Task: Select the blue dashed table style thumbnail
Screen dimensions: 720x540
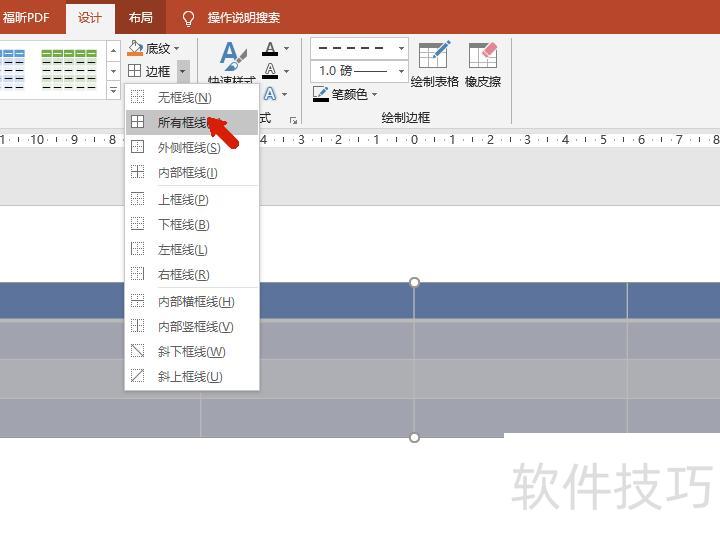Action: pyautogui.click(x=12, y=69)
